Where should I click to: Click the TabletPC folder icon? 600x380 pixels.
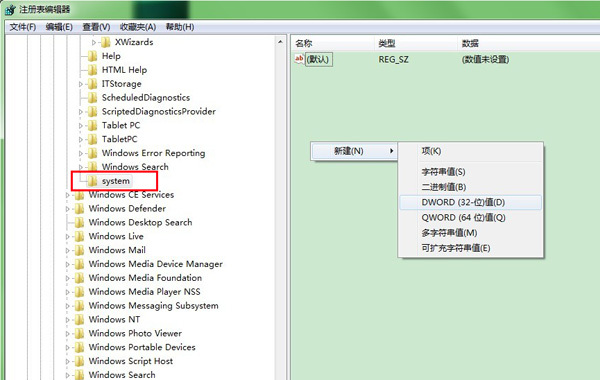coord(92,139)
